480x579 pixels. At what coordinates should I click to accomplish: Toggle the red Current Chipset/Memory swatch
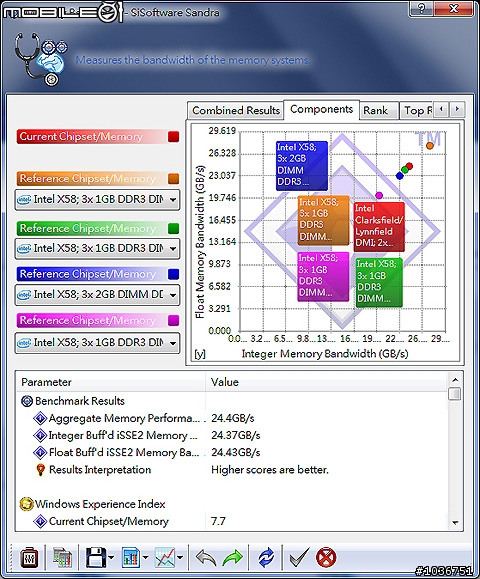tap(174, 137)
